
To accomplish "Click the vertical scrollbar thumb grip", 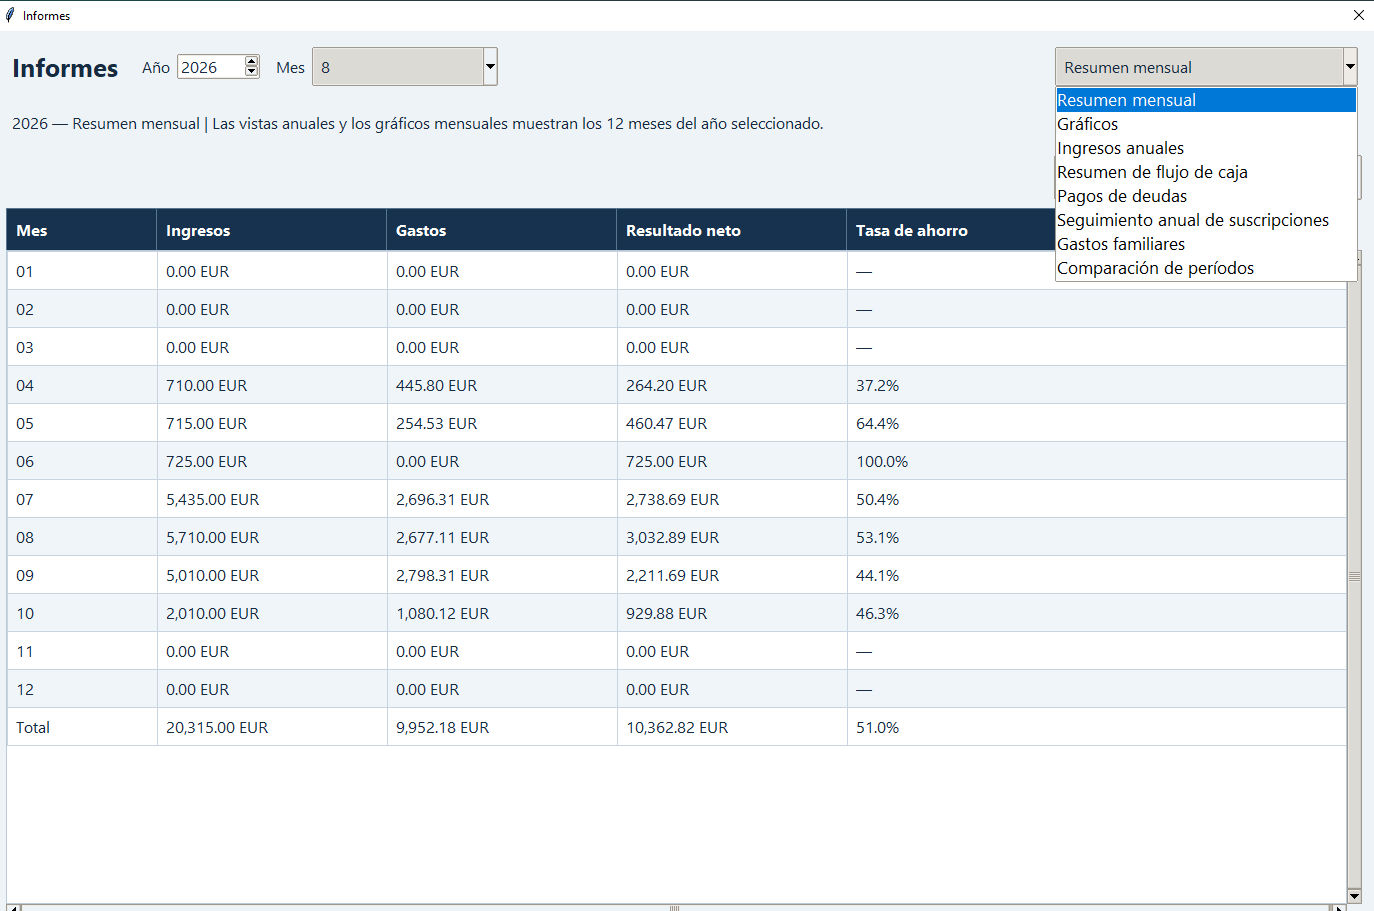I will pos(1354,576).
